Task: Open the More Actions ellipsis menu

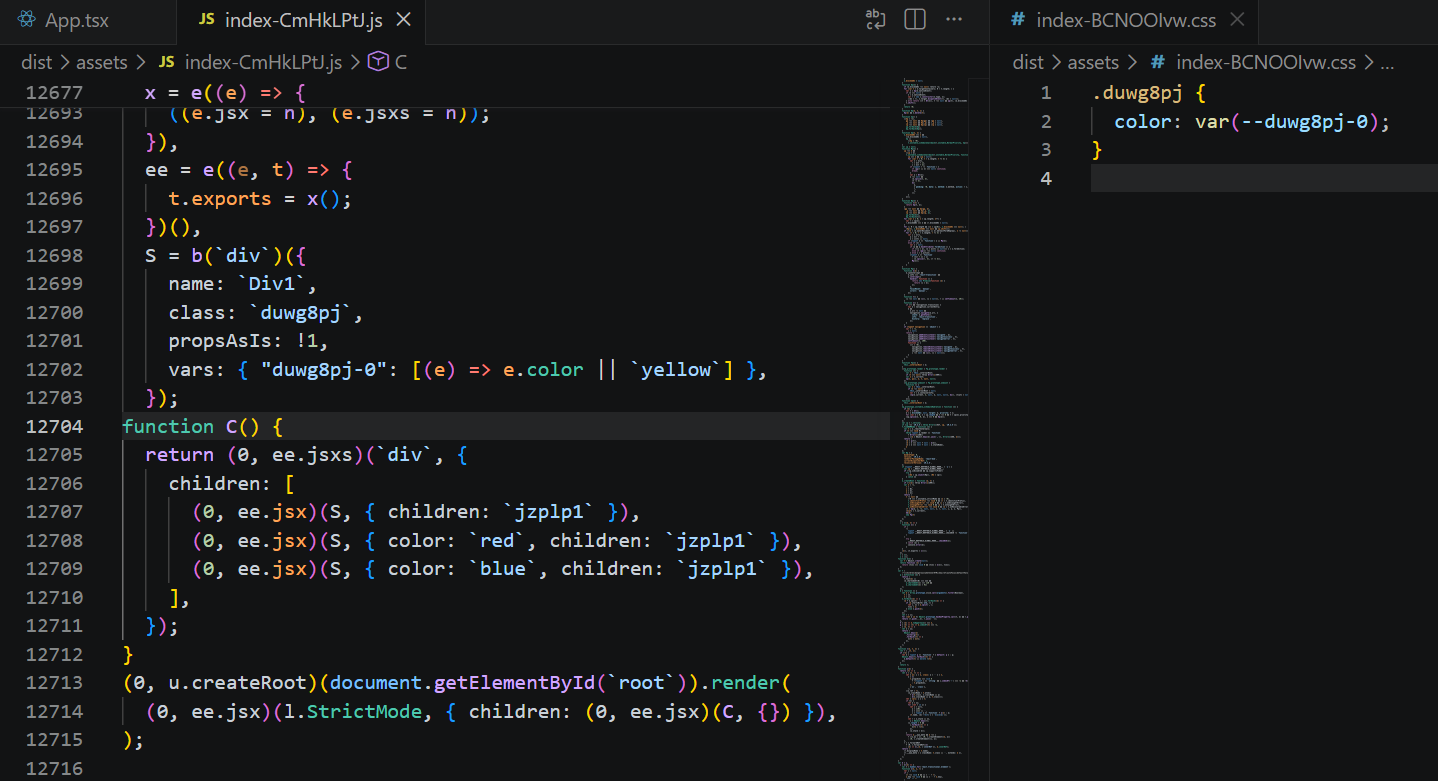Action: click(954, 20)
